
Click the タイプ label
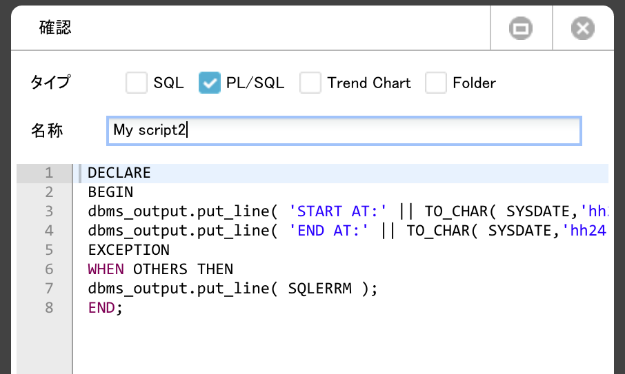pyautogui.click(x=51, y=82)
